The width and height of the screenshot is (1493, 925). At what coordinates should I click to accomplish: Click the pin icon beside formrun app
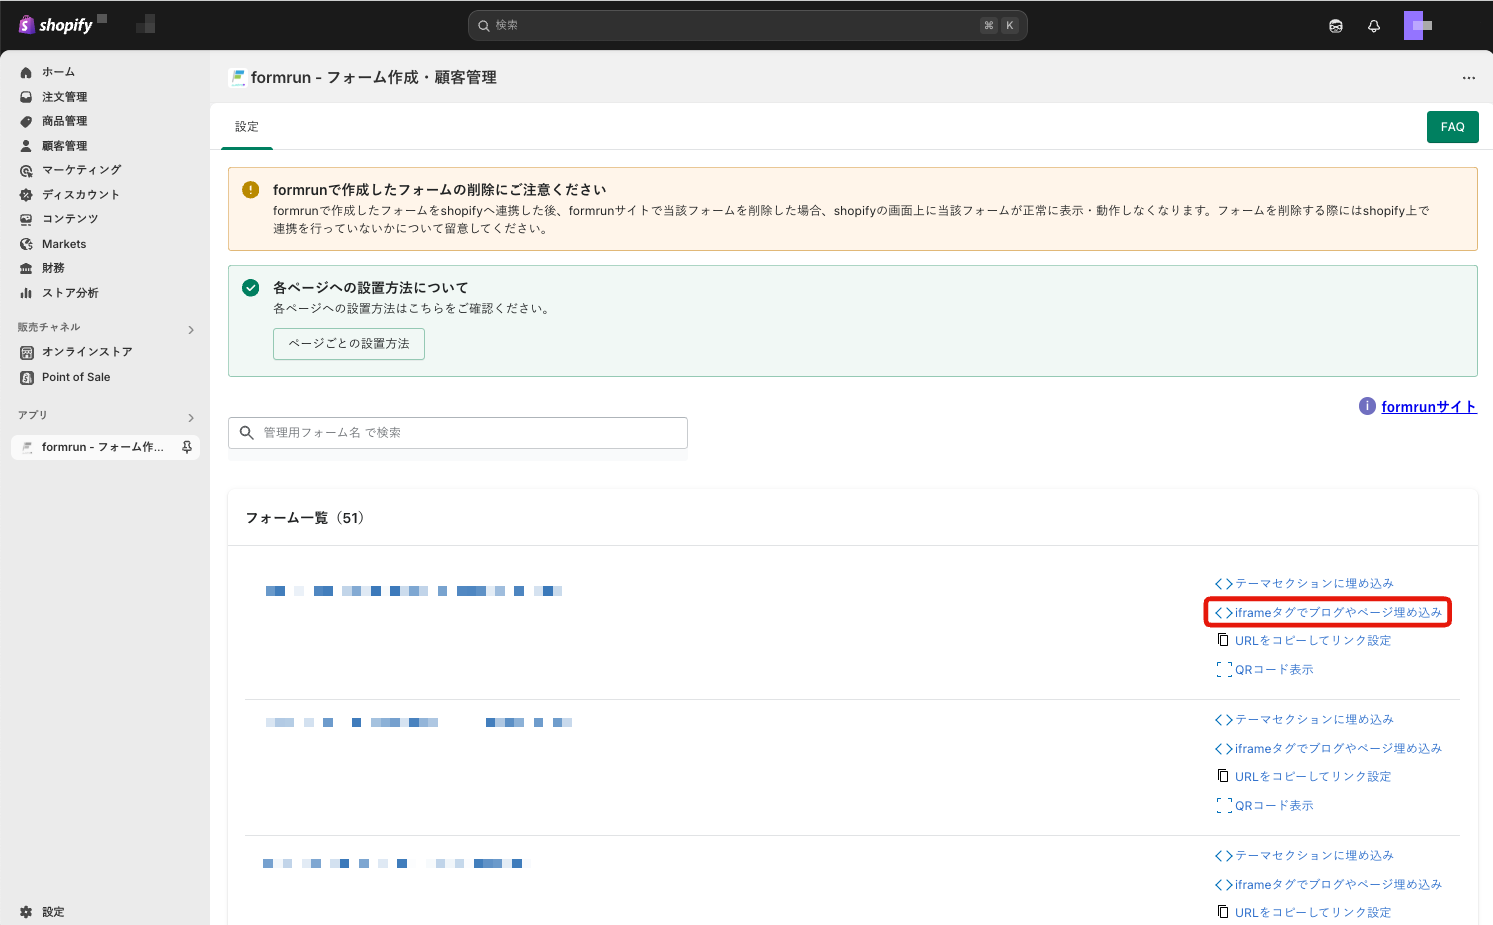(x=187, y=447)
